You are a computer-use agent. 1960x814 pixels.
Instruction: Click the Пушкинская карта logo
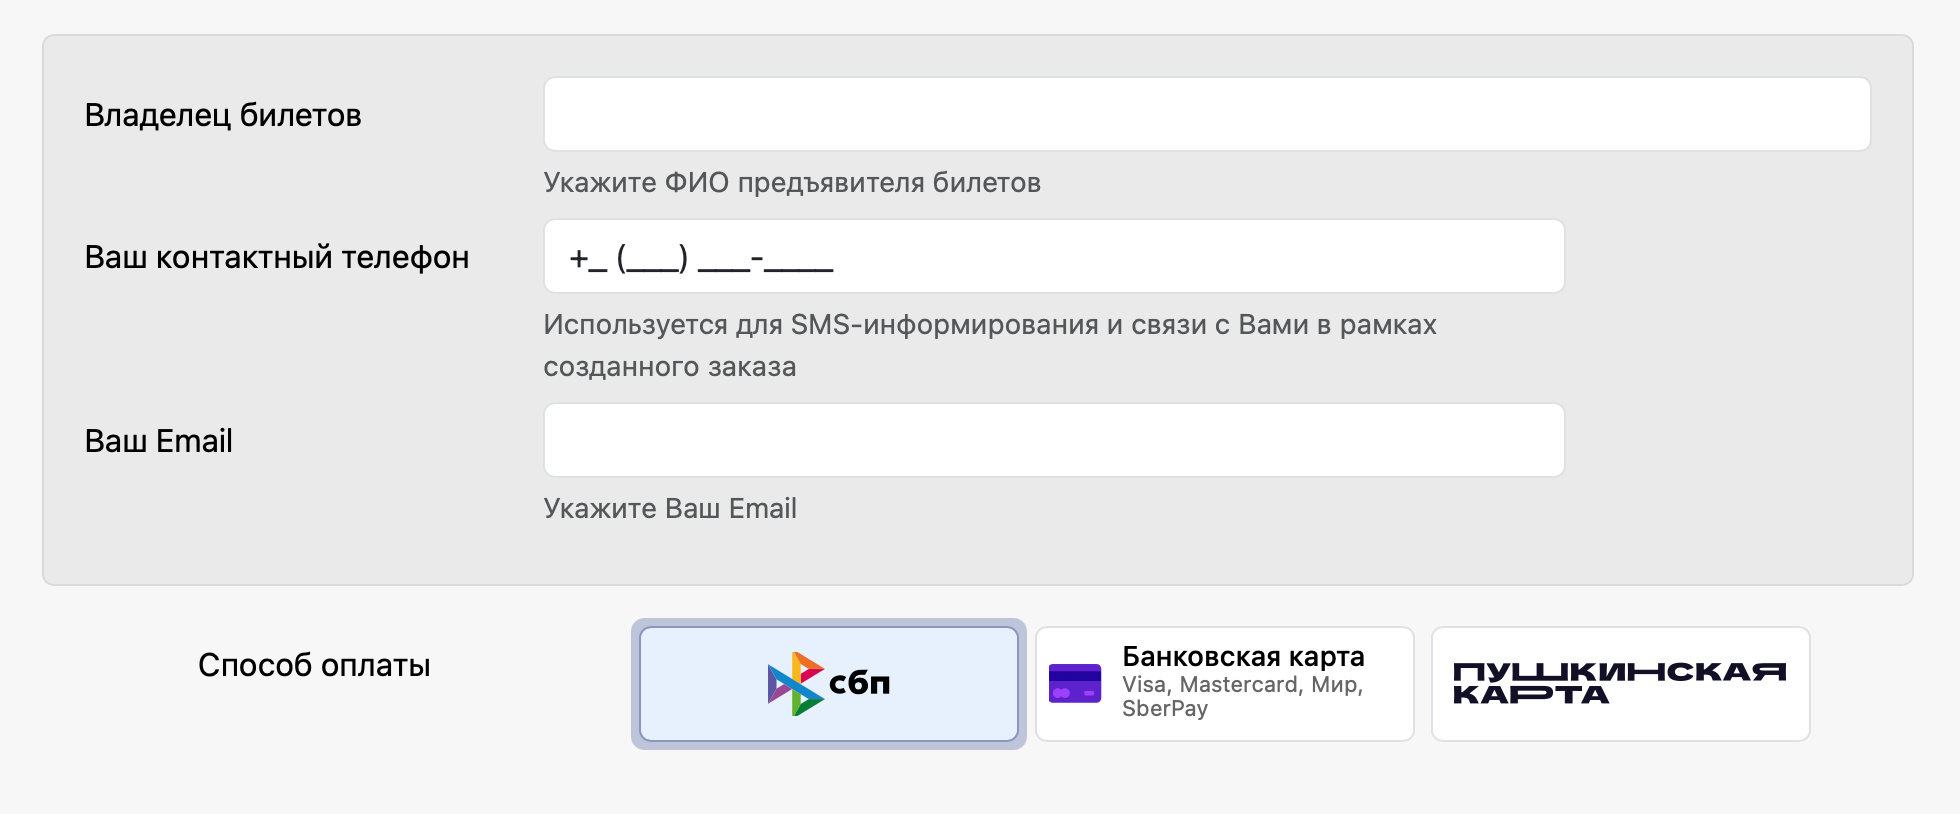point(1618,683)
